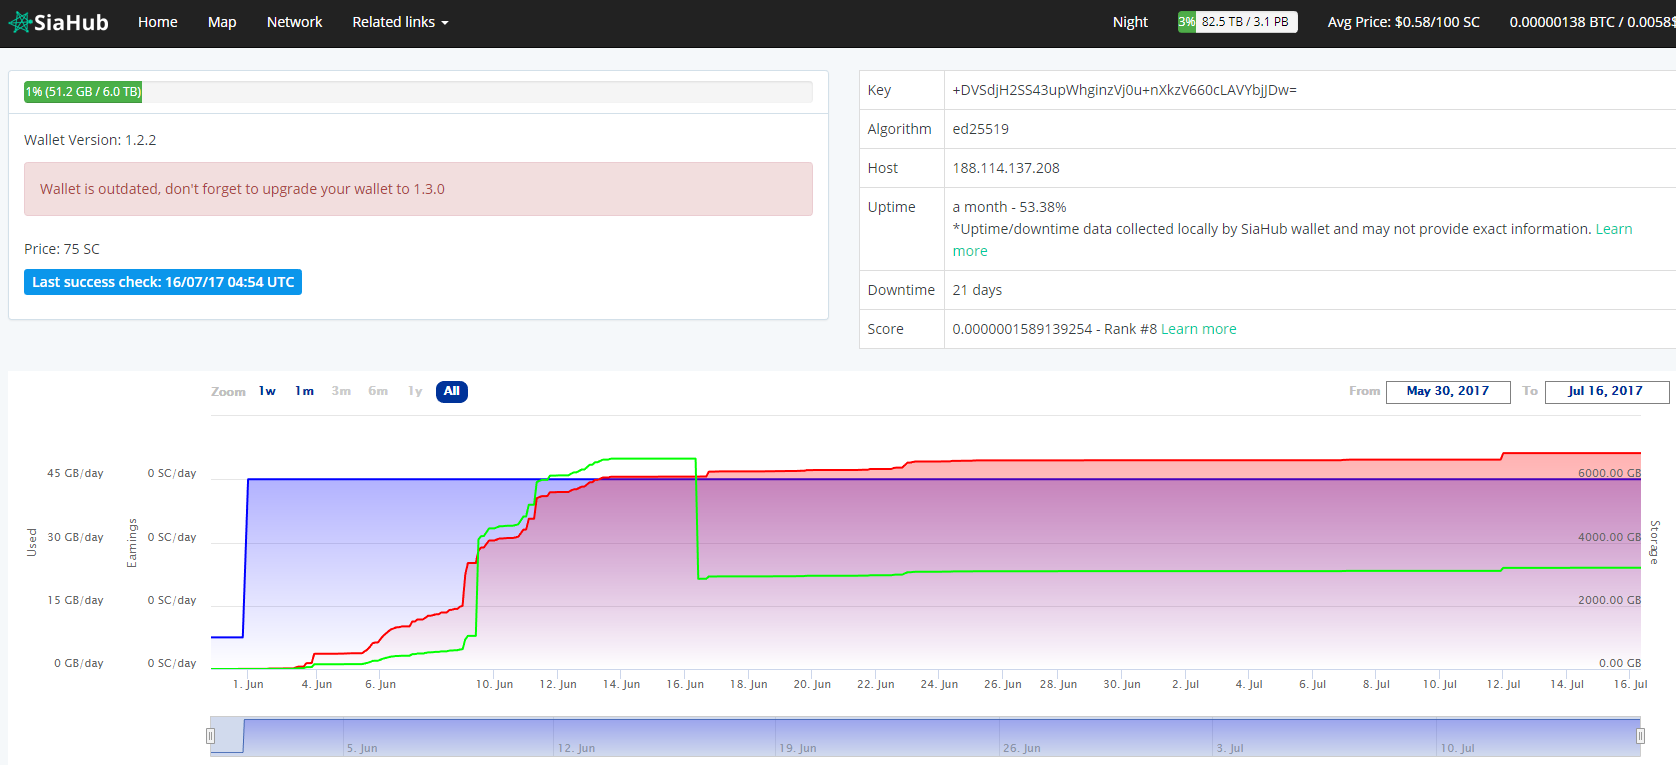This screenshot has width=1676, height=765.
Task: Open the Learn more link for Uptime
Action: coord(1613,229)
